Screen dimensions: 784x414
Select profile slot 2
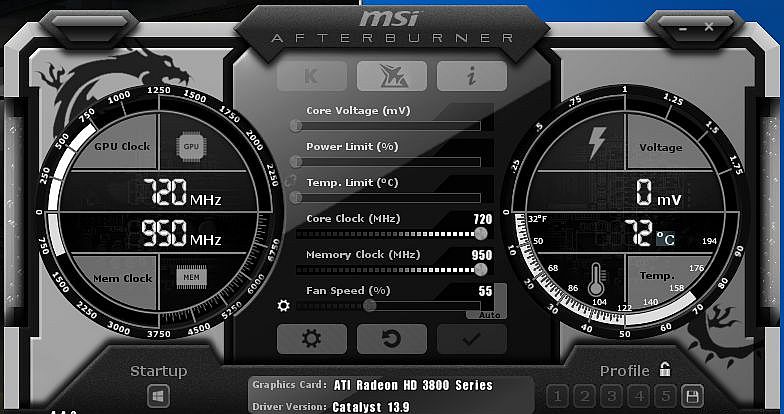(584, 397)
